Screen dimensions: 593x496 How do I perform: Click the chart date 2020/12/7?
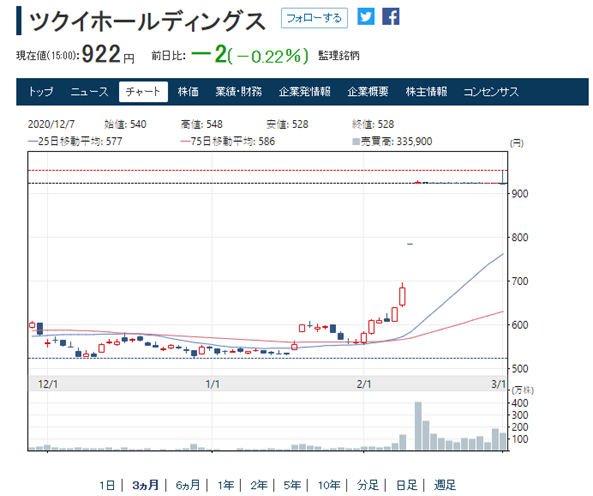51,124
